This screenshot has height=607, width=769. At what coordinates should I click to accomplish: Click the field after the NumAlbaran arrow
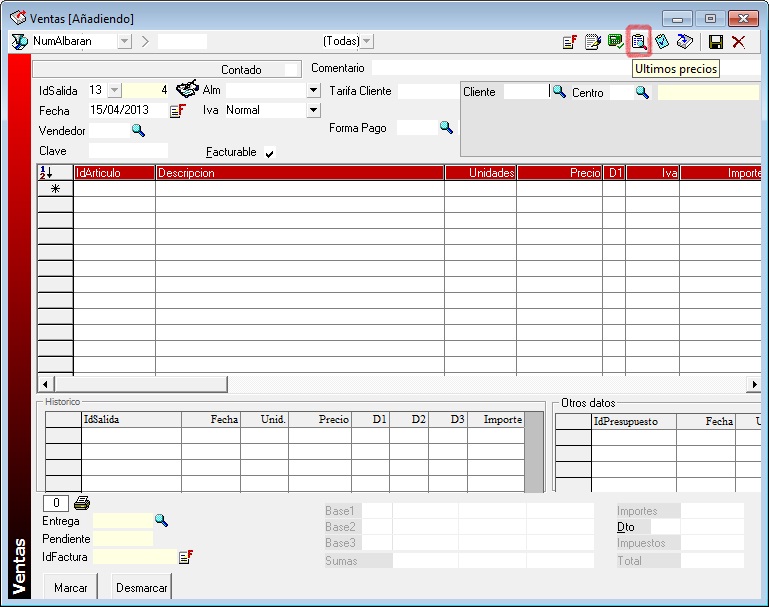point(182,41)
